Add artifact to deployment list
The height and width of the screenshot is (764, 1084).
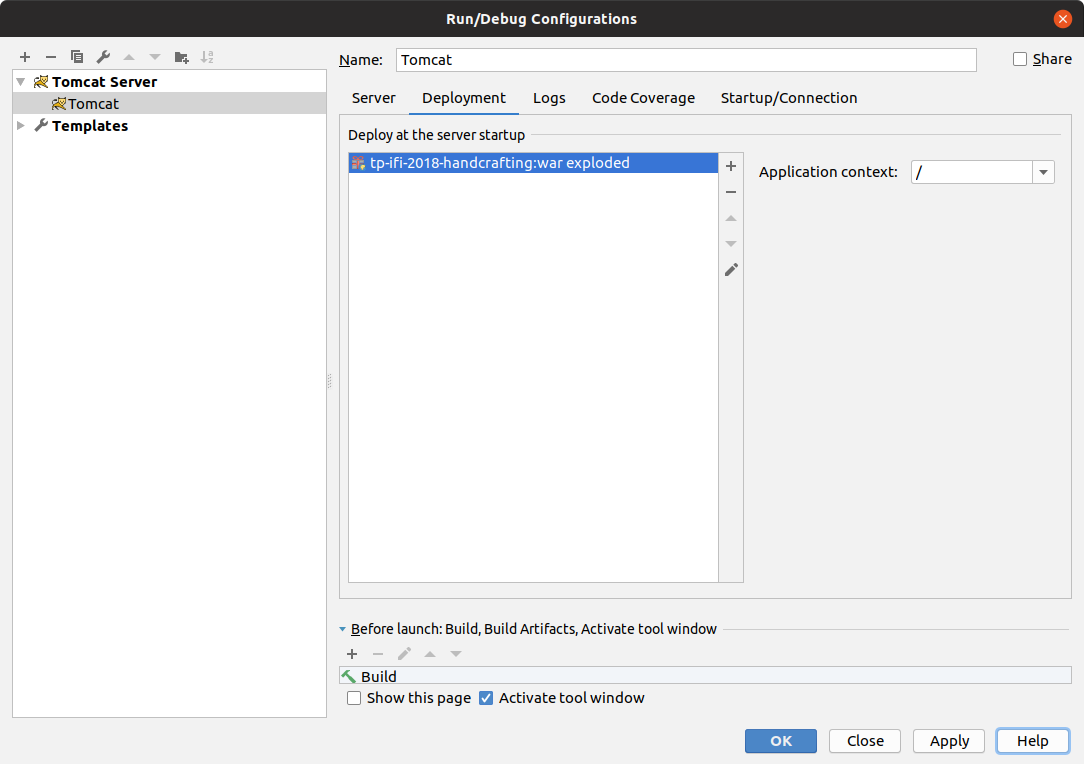pyautogui.click(x=731, y=166)
